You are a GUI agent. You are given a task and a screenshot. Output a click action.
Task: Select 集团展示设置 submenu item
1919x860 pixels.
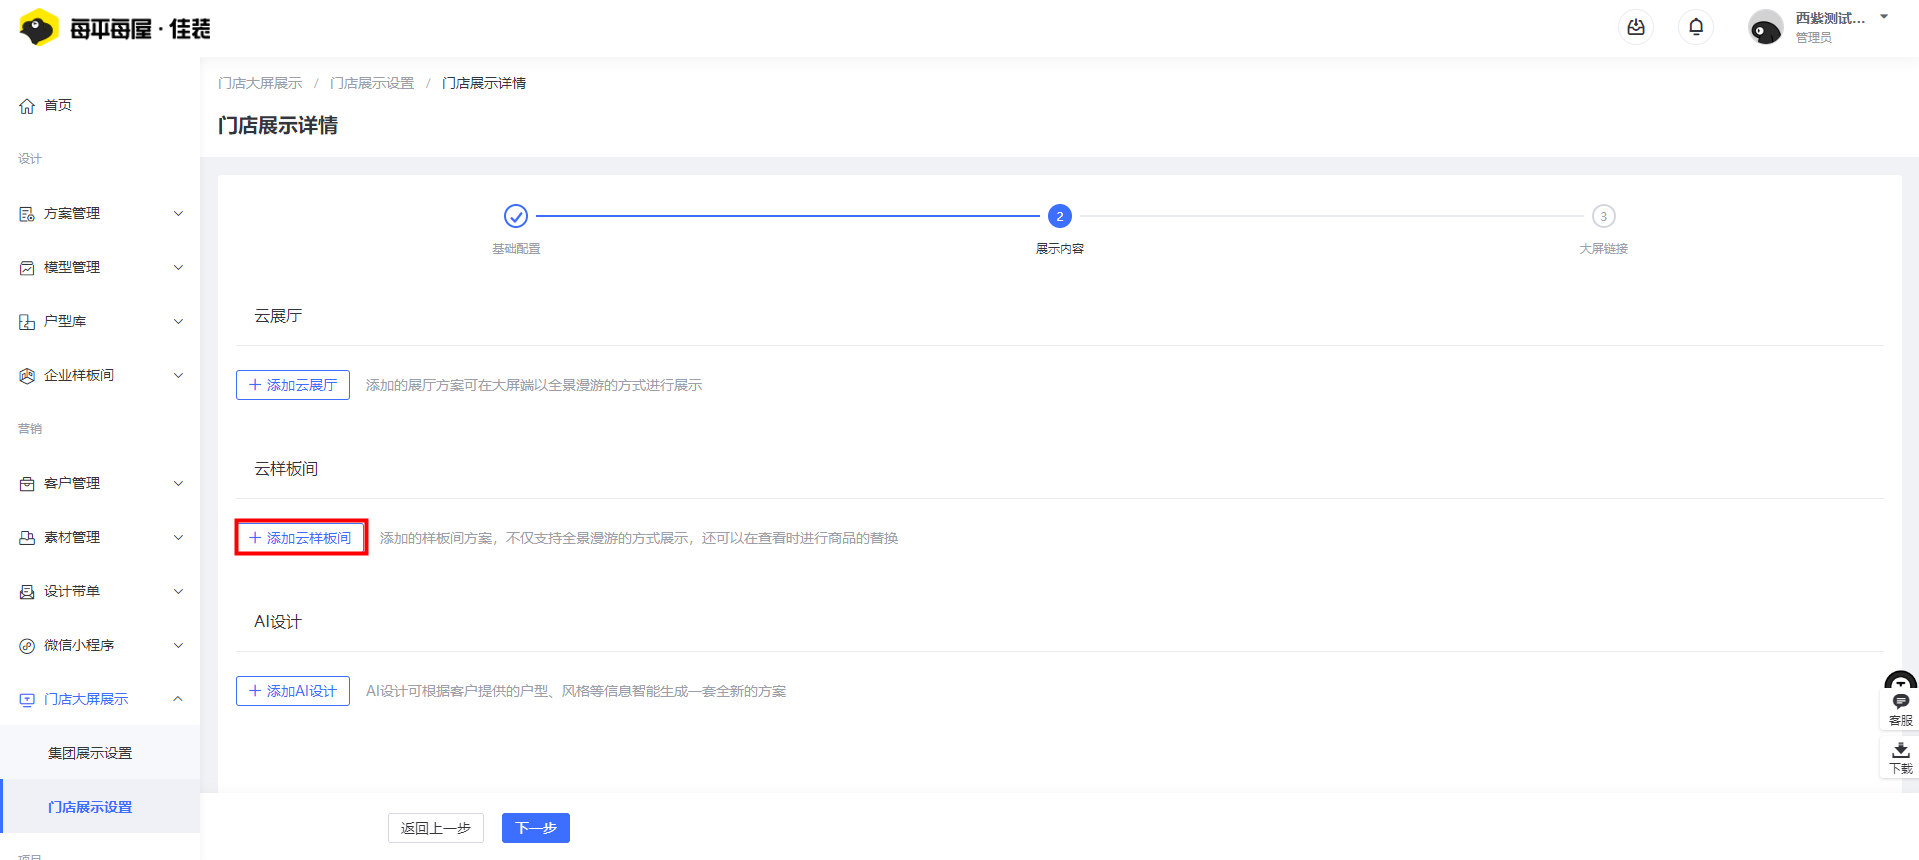[x=100, y=753]
